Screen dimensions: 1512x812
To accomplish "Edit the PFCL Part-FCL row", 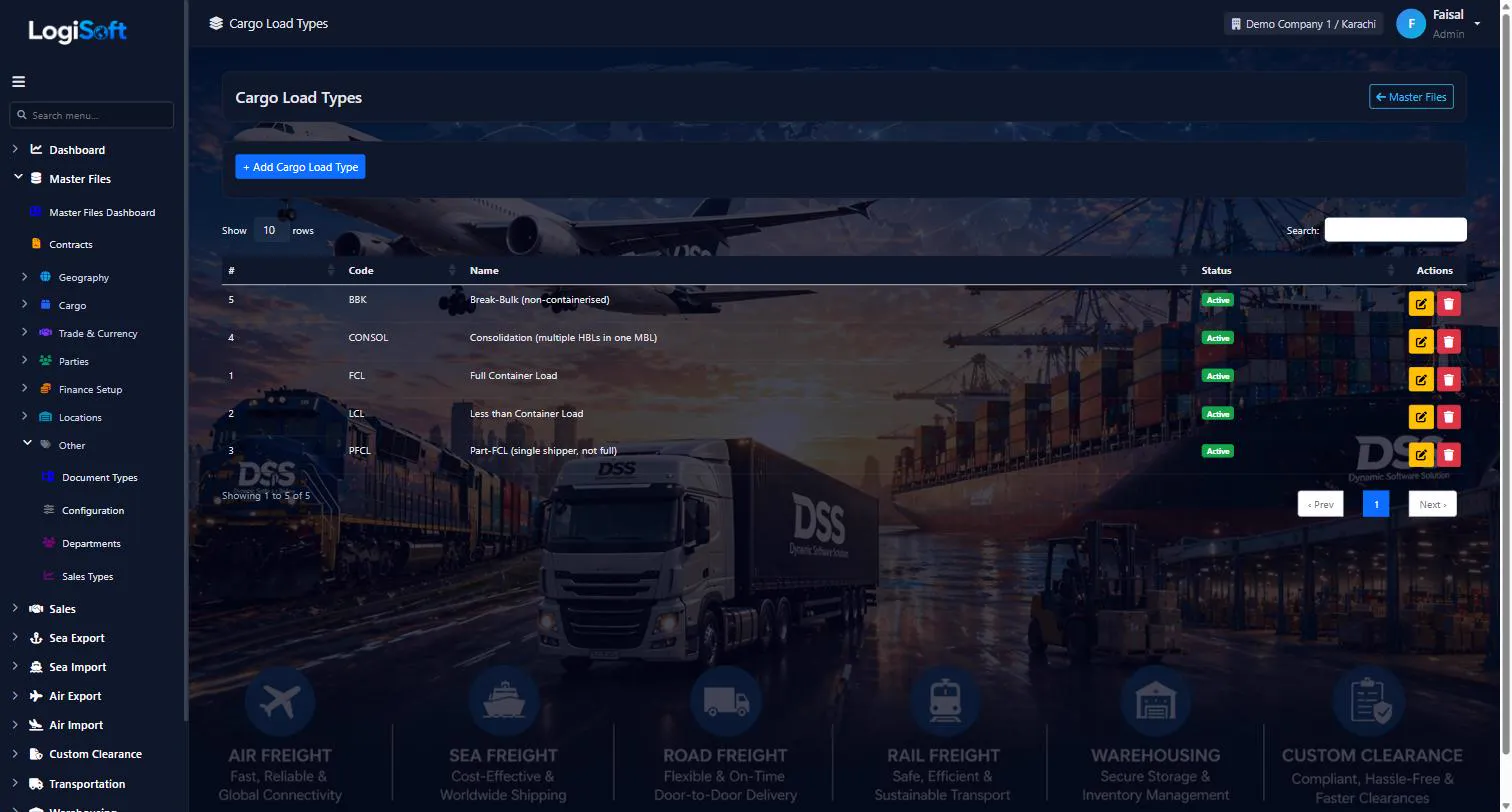I will pos(1421,456).
